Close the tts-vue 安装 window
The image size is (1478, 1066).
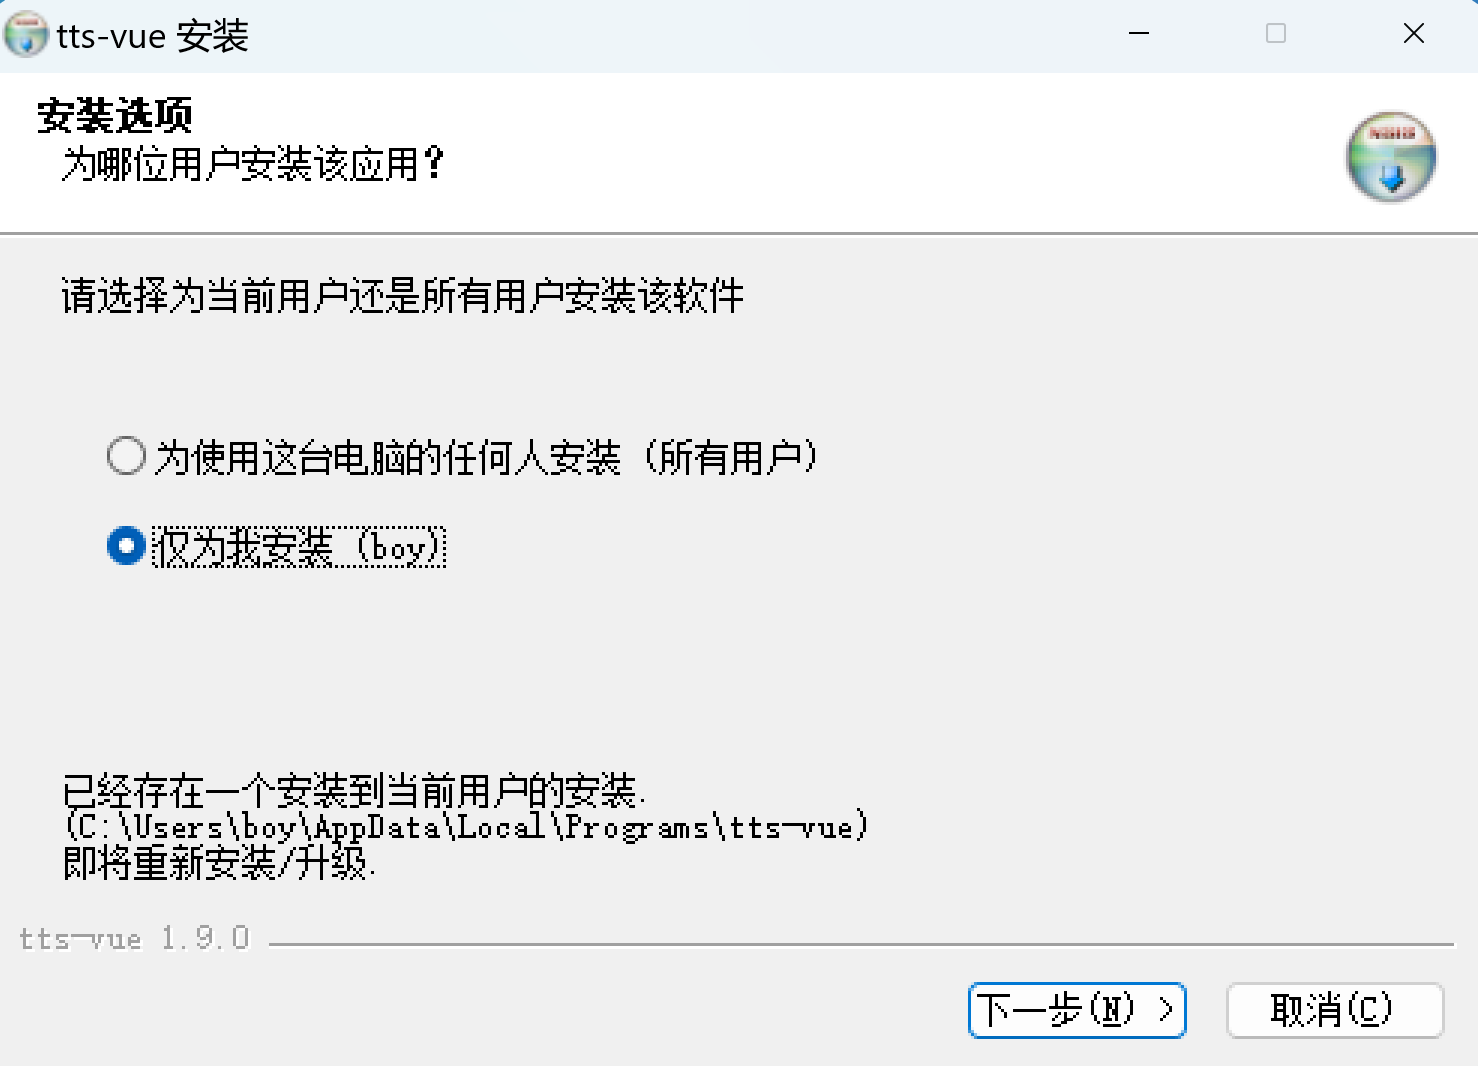[x=1413, y=34]
